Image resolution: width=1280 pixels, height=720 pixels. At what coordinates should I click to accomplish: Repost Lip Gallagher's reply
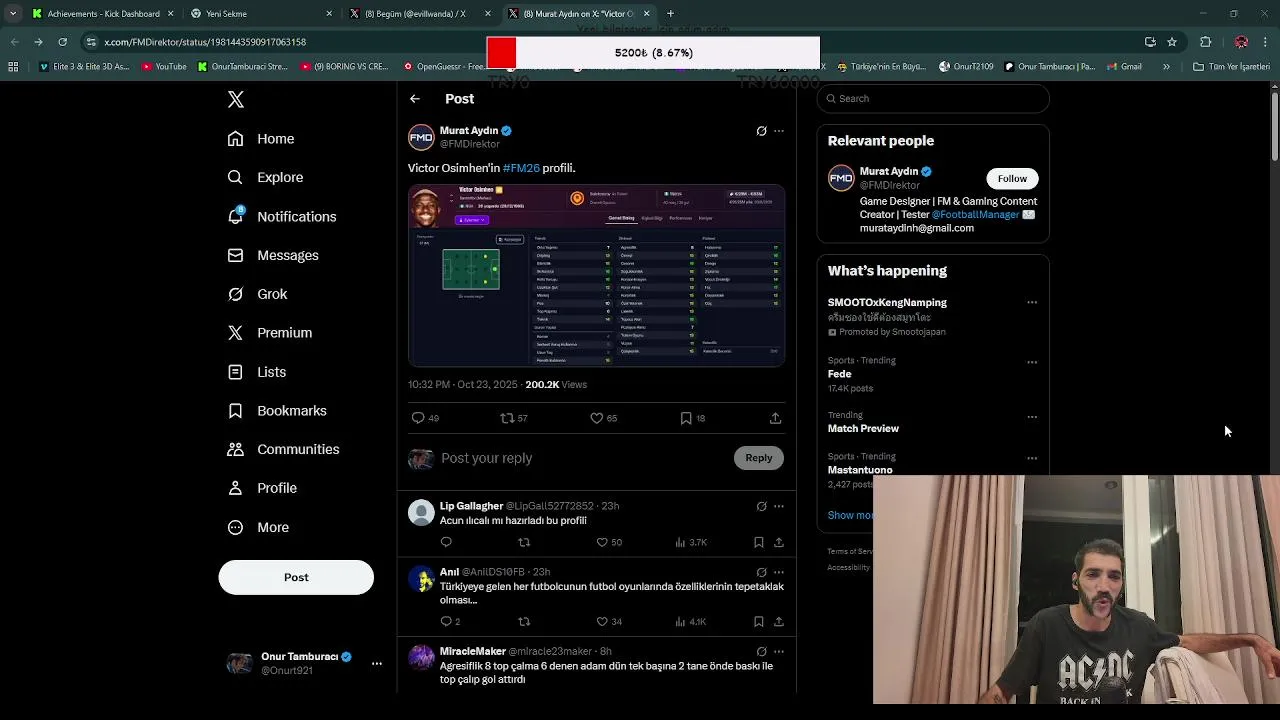pyautogui.click(x=524, y=542)
